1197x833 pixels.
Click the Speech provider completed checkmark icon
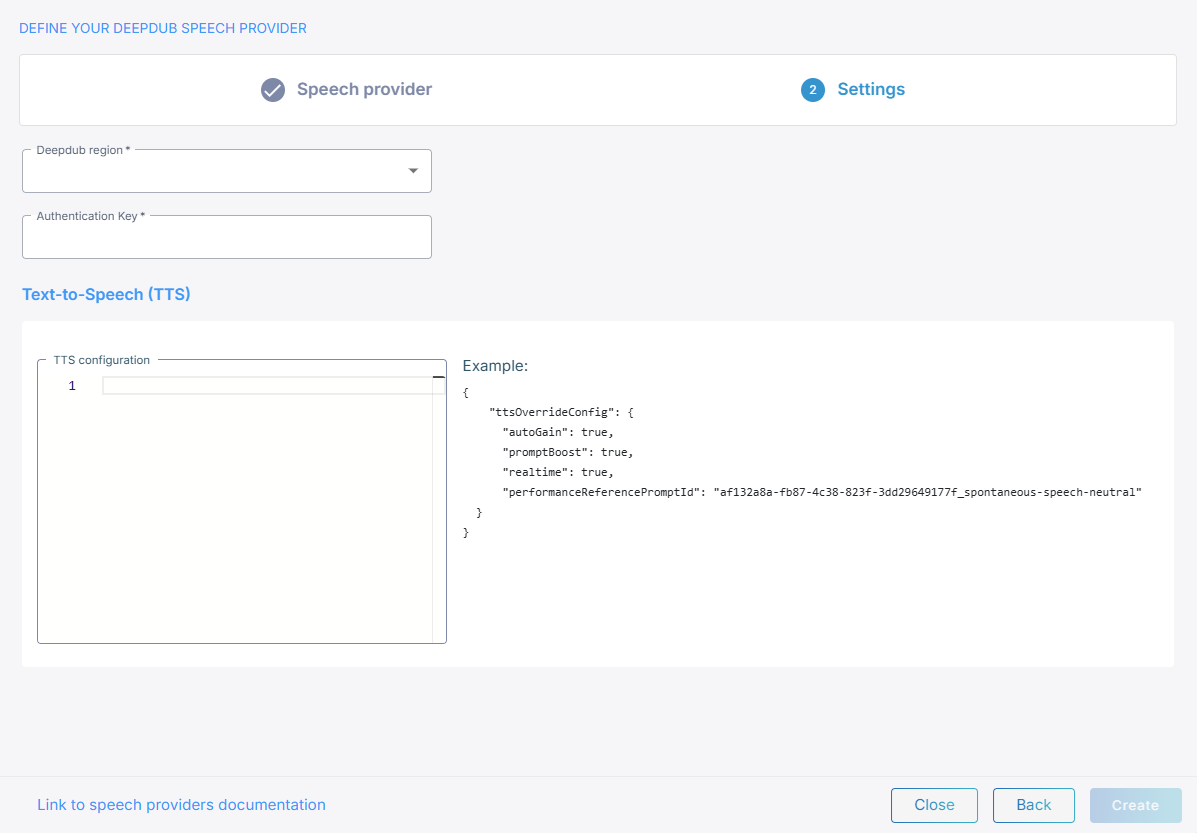[273, 89]
